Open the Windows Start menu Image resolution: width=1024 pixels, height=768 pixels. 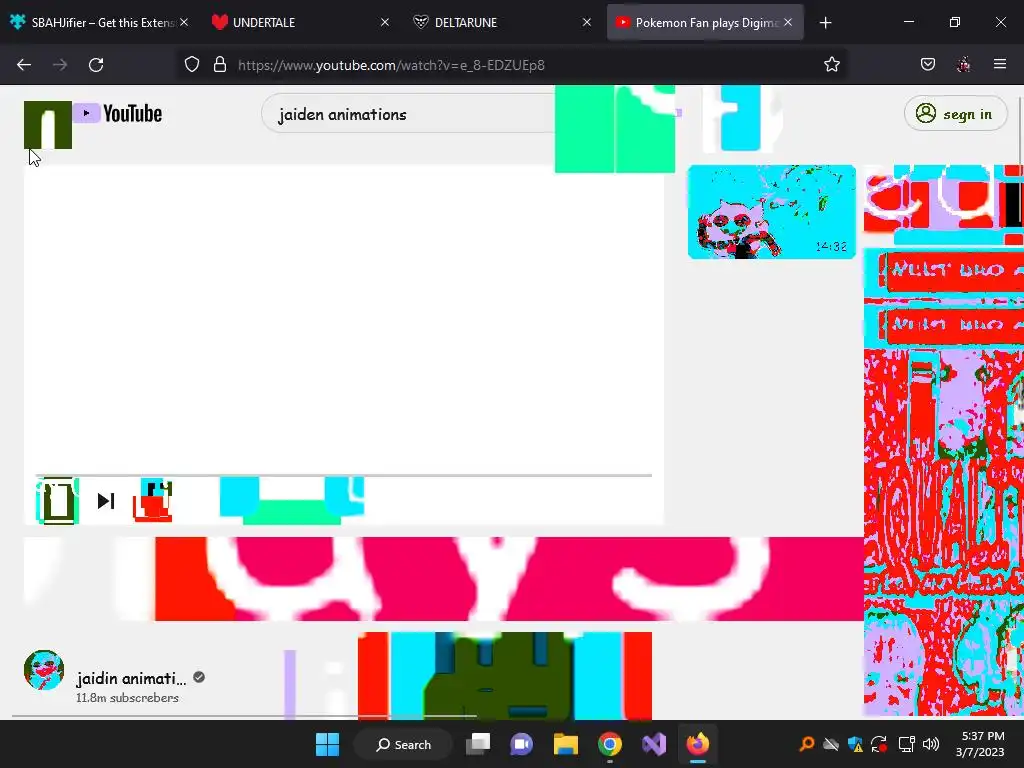pos(328,744)
